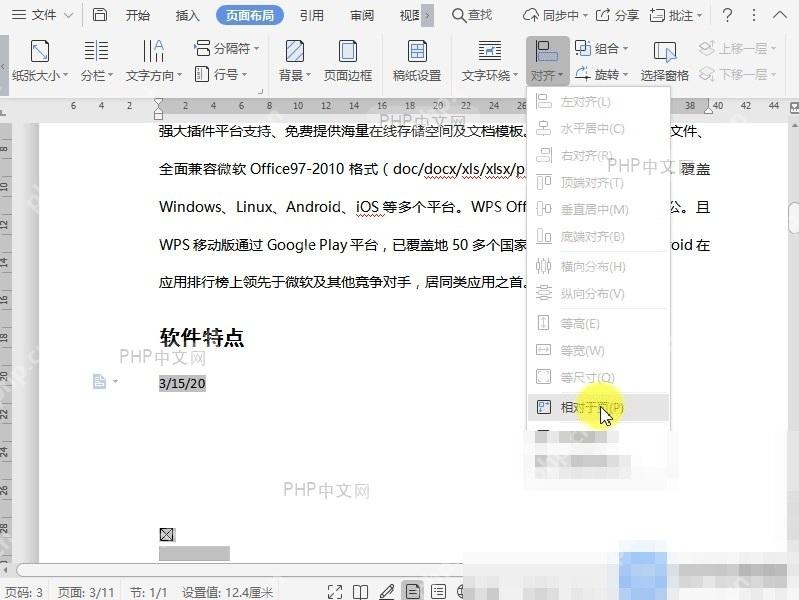This screenshot has height=600, width=799.
Task: Click the 分隔符 breaks icon
Action: (x=202, y=48)
